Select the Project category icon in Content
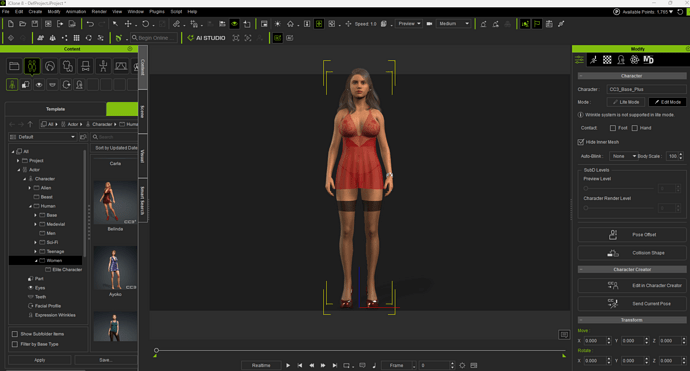This screenshot has height=371, width=690. (14, 66)
